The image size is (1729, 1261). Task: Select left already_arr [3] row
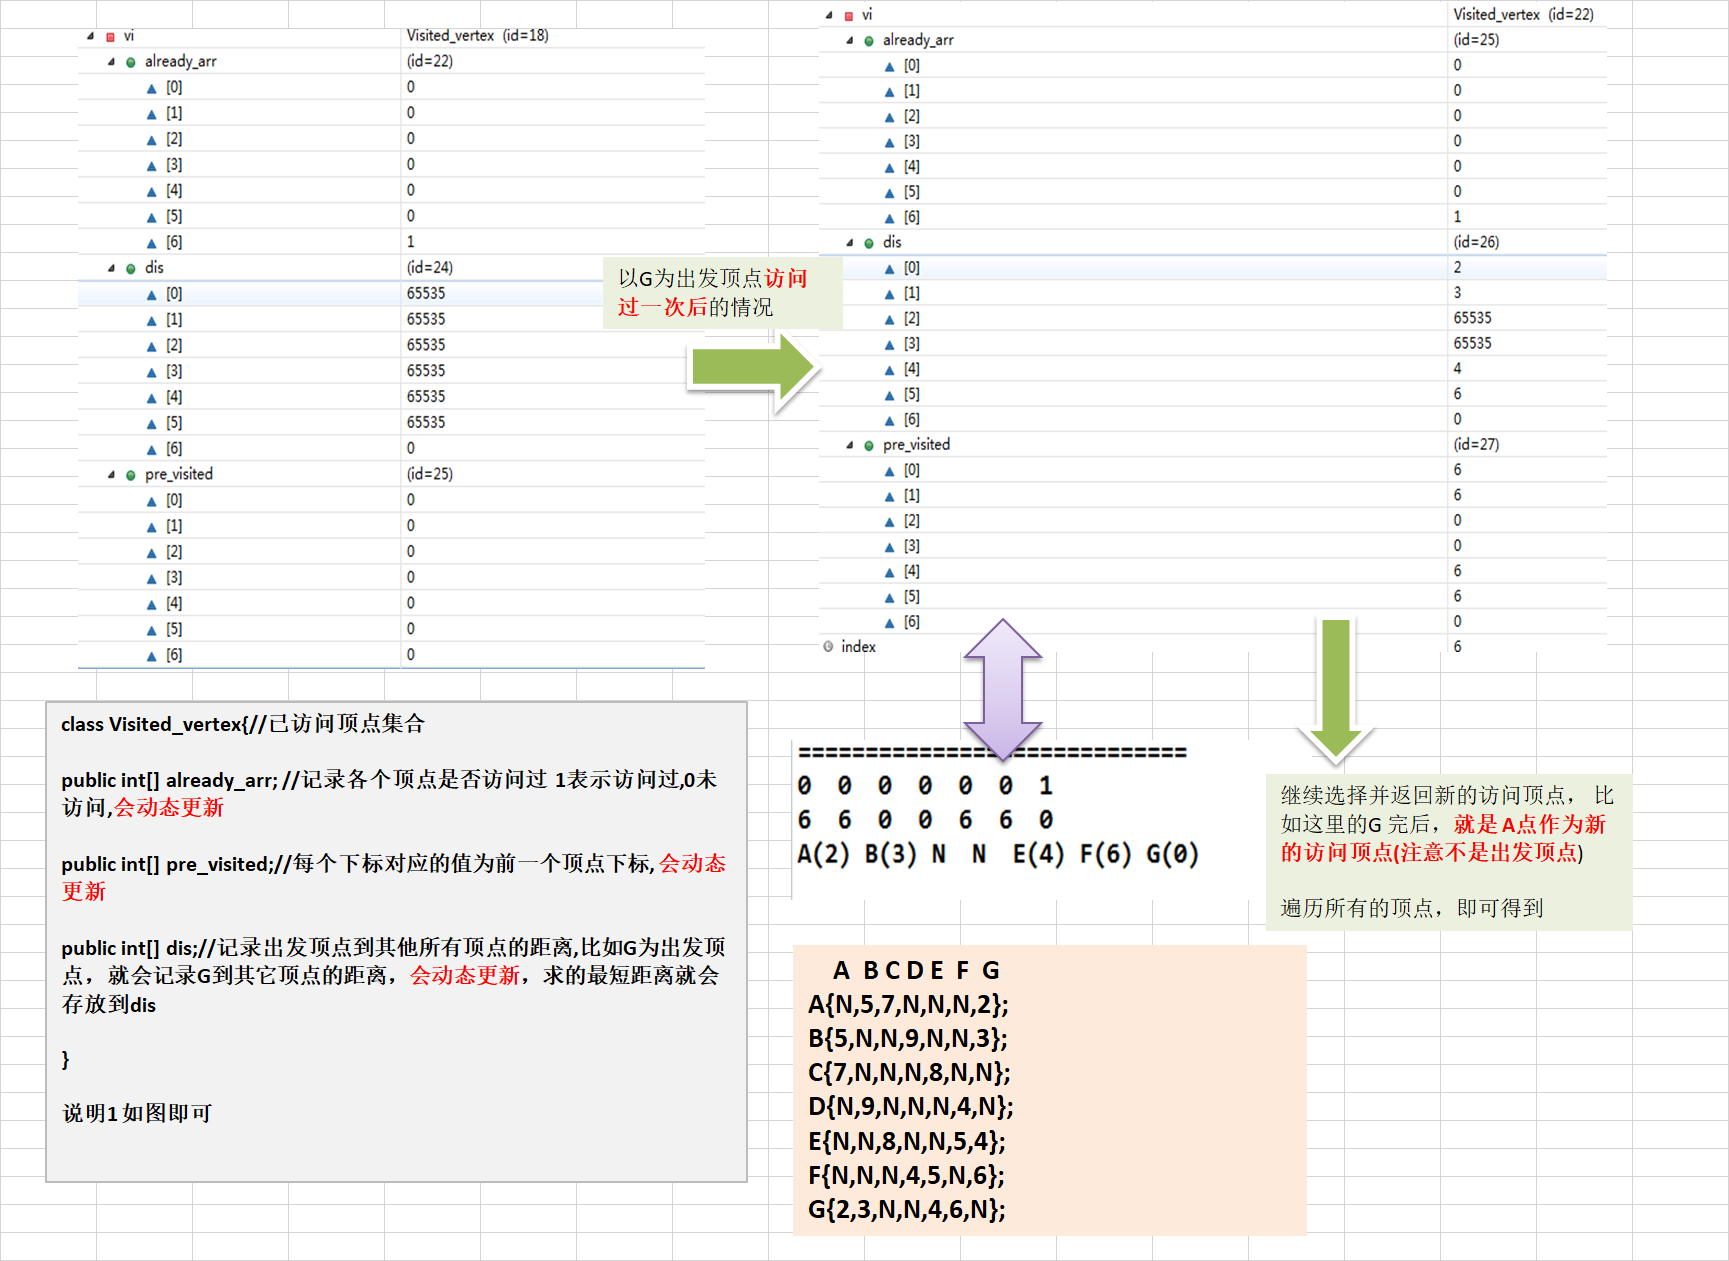pyautogui.click(x=391, y=164)
